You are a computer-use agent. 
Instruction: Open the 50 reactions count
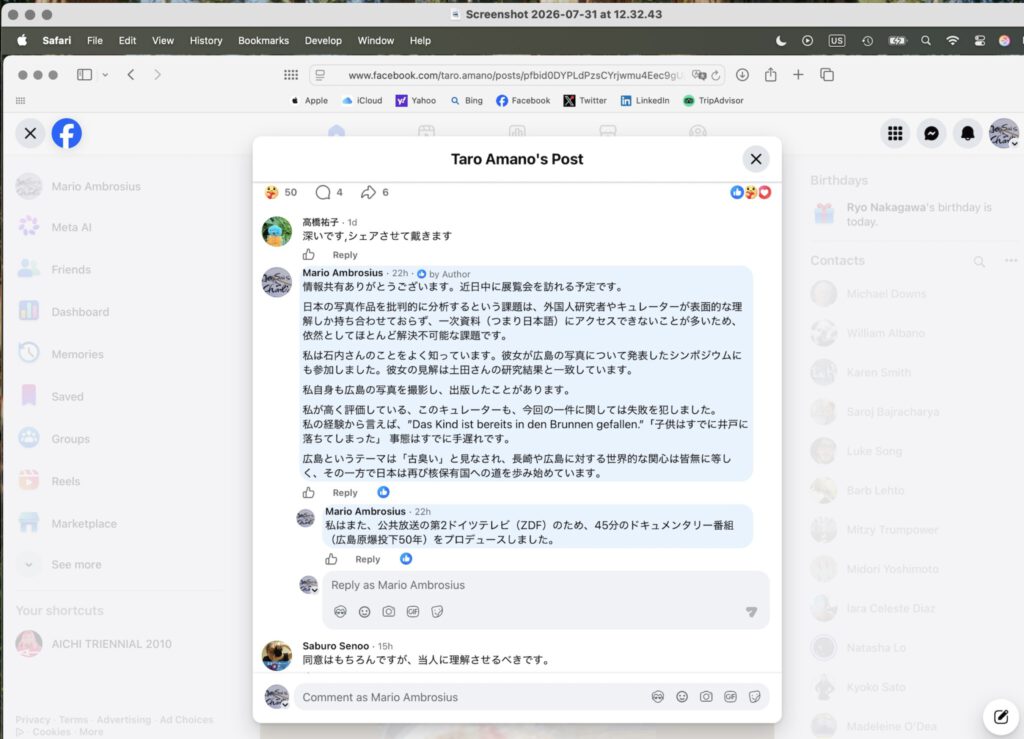291,192
